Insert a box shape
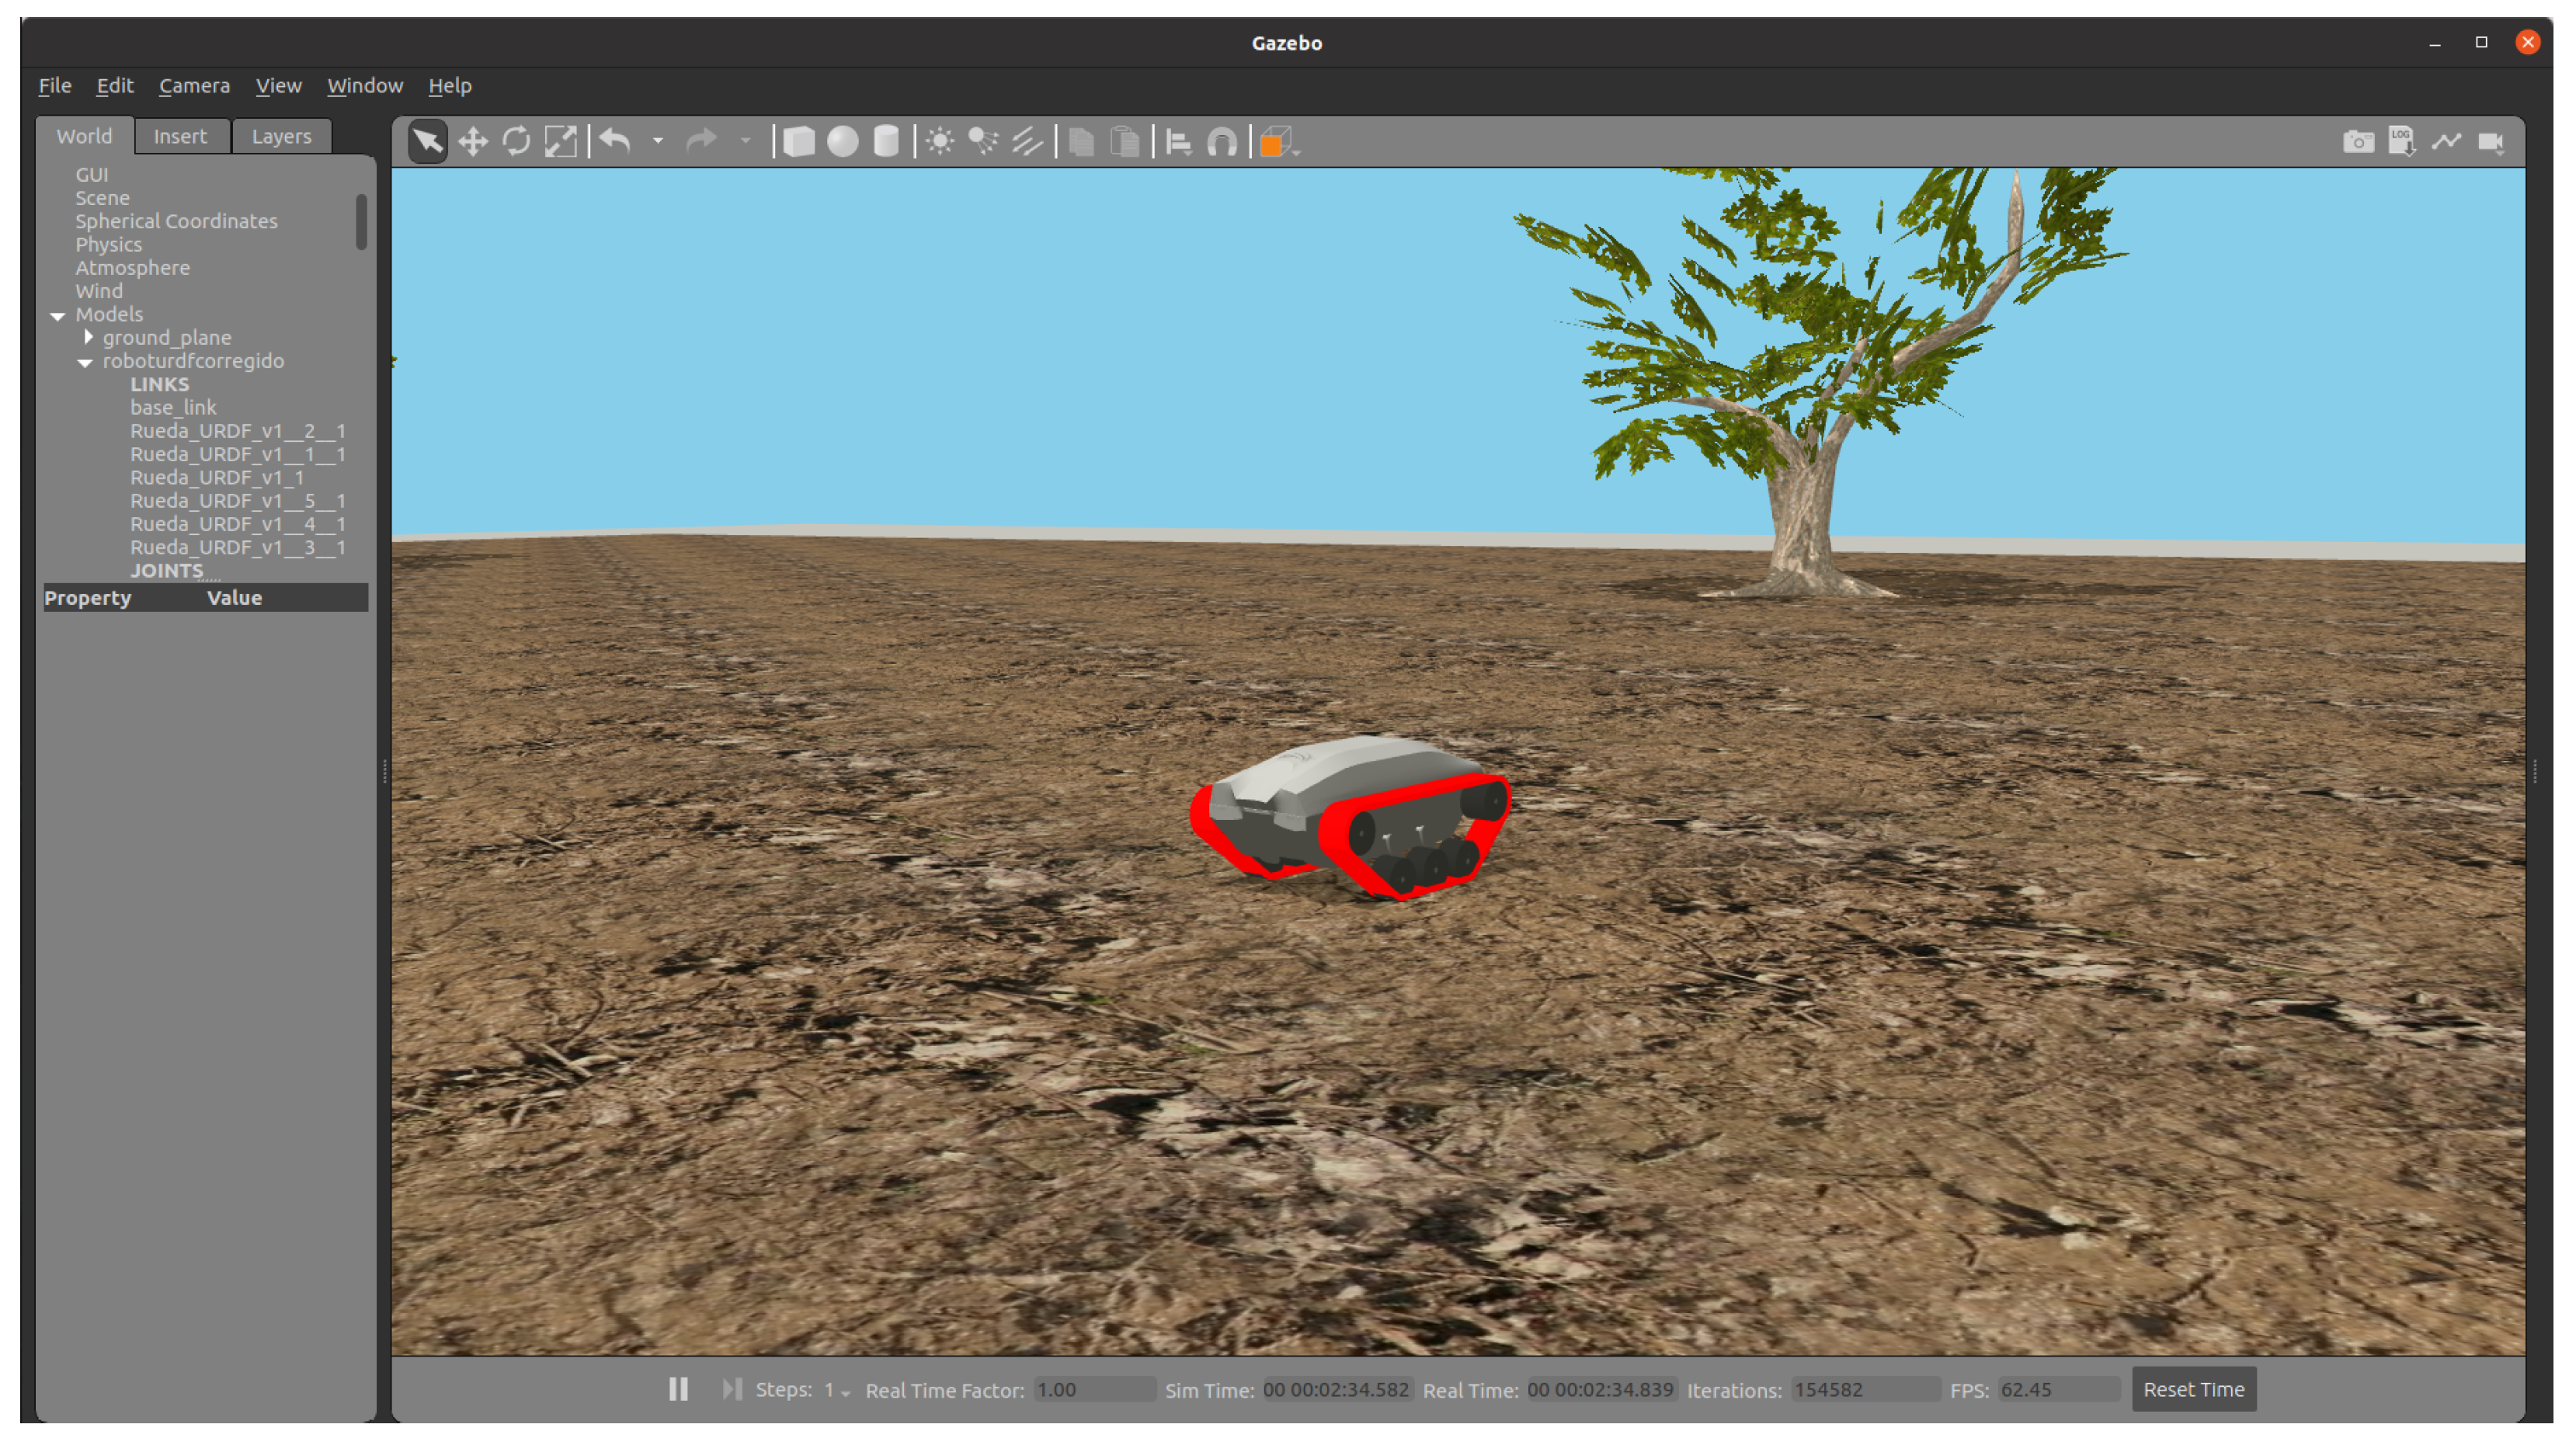This screenshot has height=1452, width=2576. coord(798,142)
